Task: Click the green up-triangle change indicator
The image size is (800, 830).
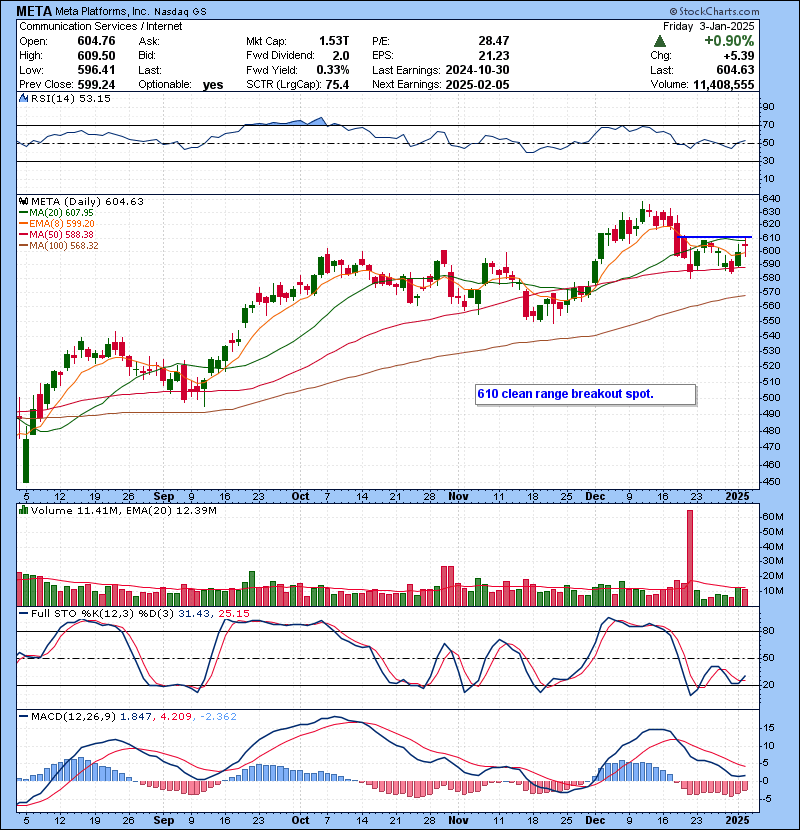Action: click(659, 41)
